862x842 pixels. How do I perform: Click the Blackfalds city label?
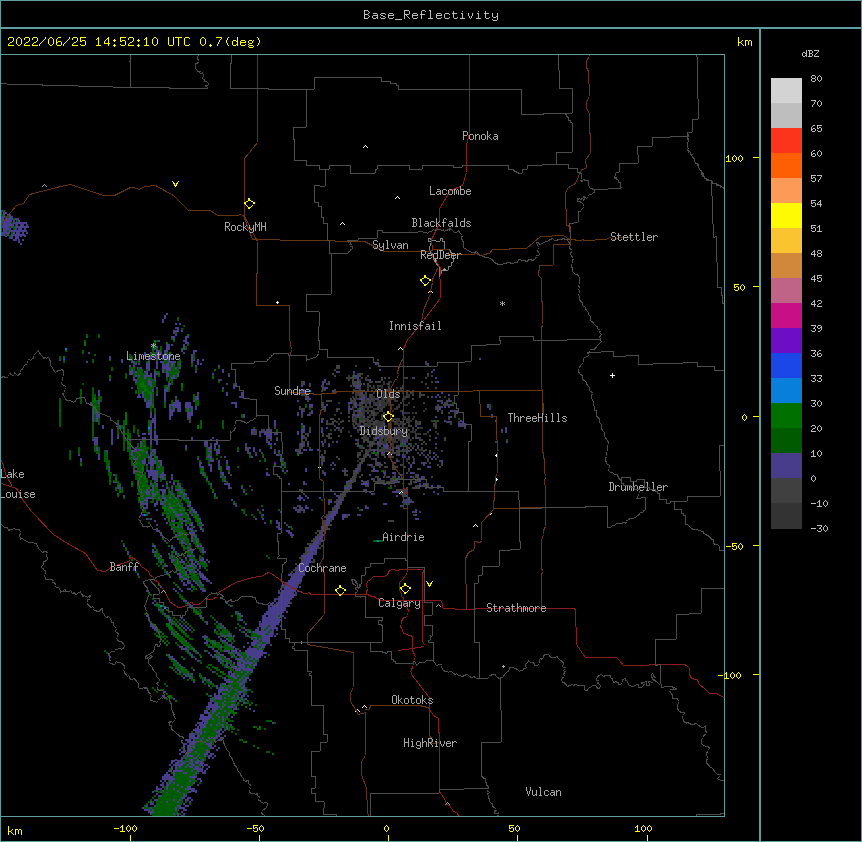pos(441,223)
